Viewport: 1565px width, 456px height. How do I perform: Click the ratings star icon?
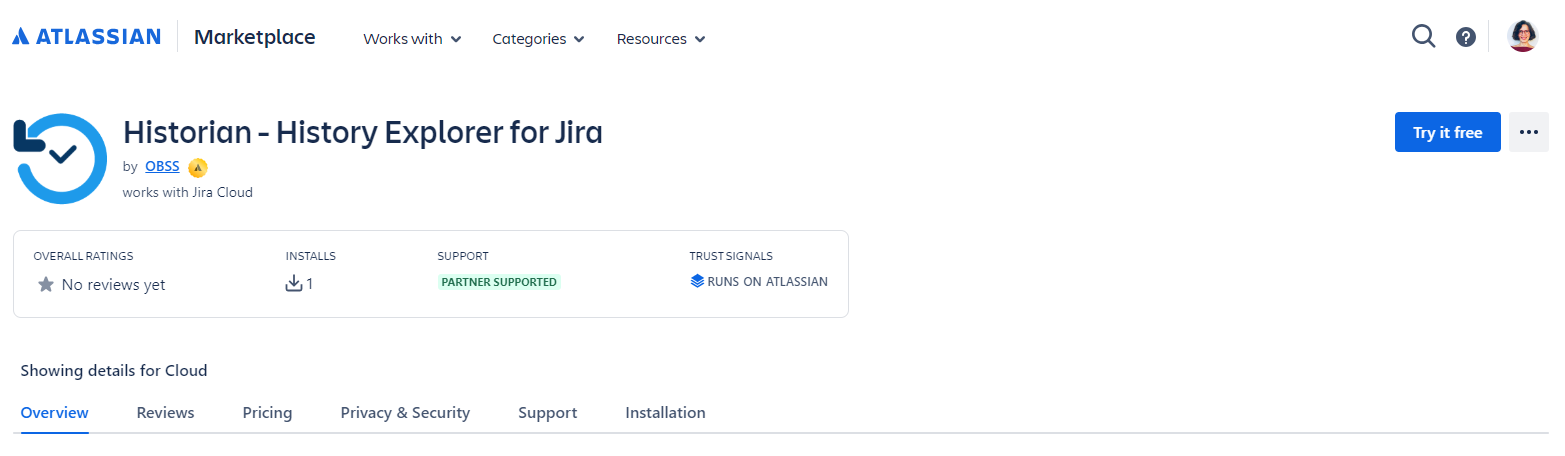pos(46,285)
